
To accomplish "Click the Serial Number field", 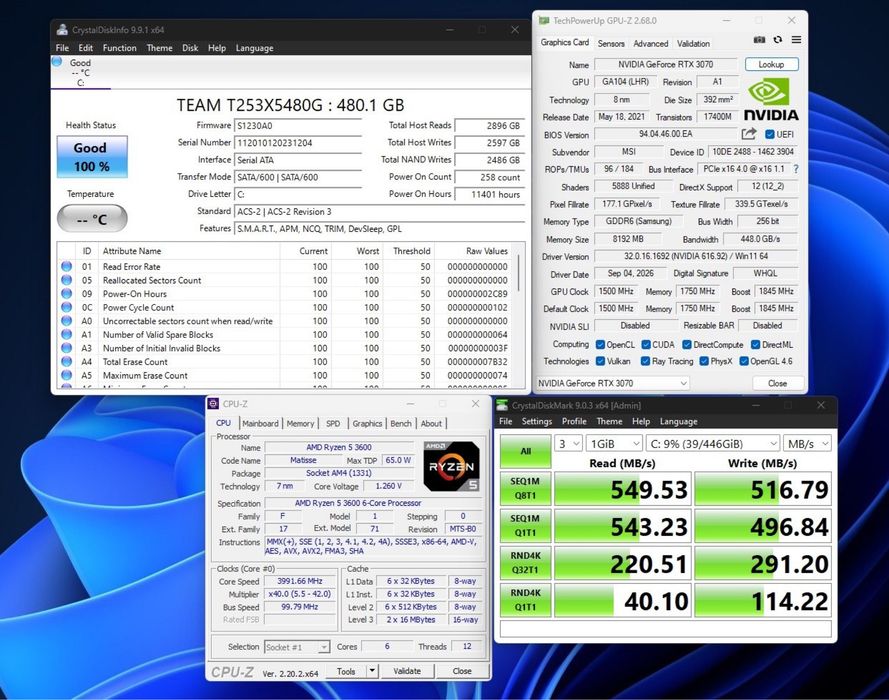I will (x=298, y=143).
